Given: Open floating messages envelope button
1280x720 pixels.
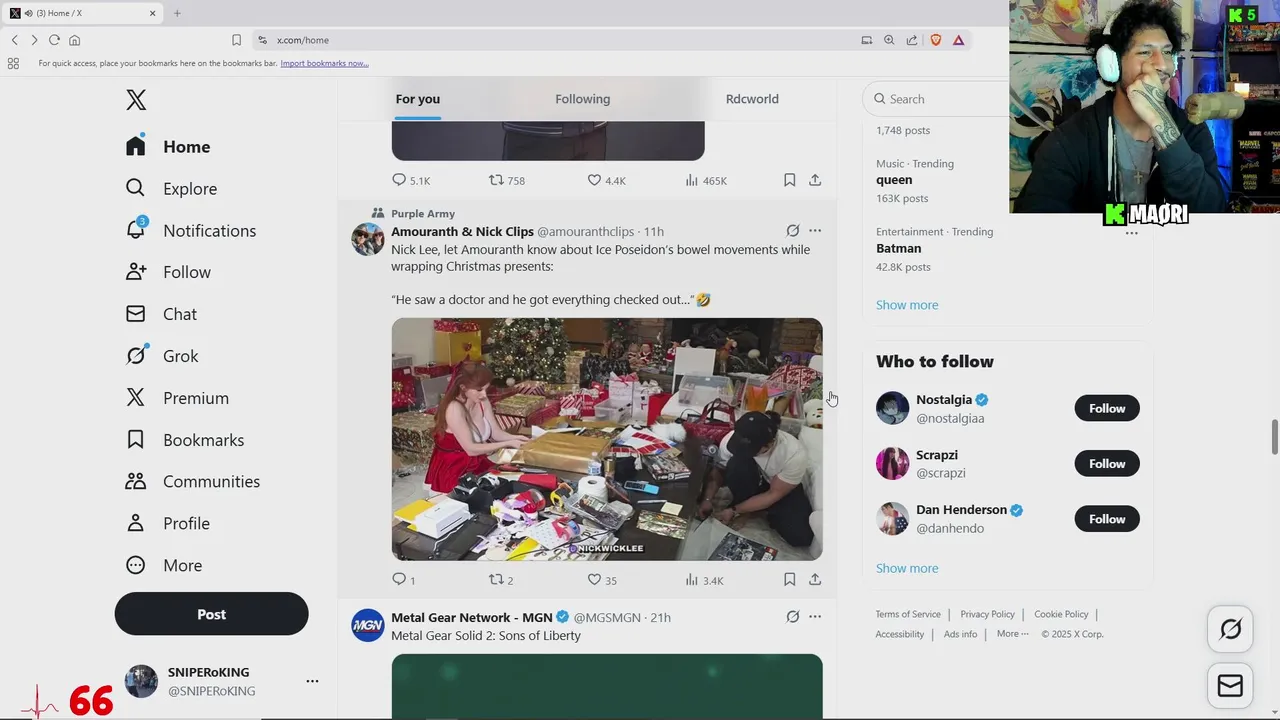Looking at the screenshot, I should [1230, 686].
